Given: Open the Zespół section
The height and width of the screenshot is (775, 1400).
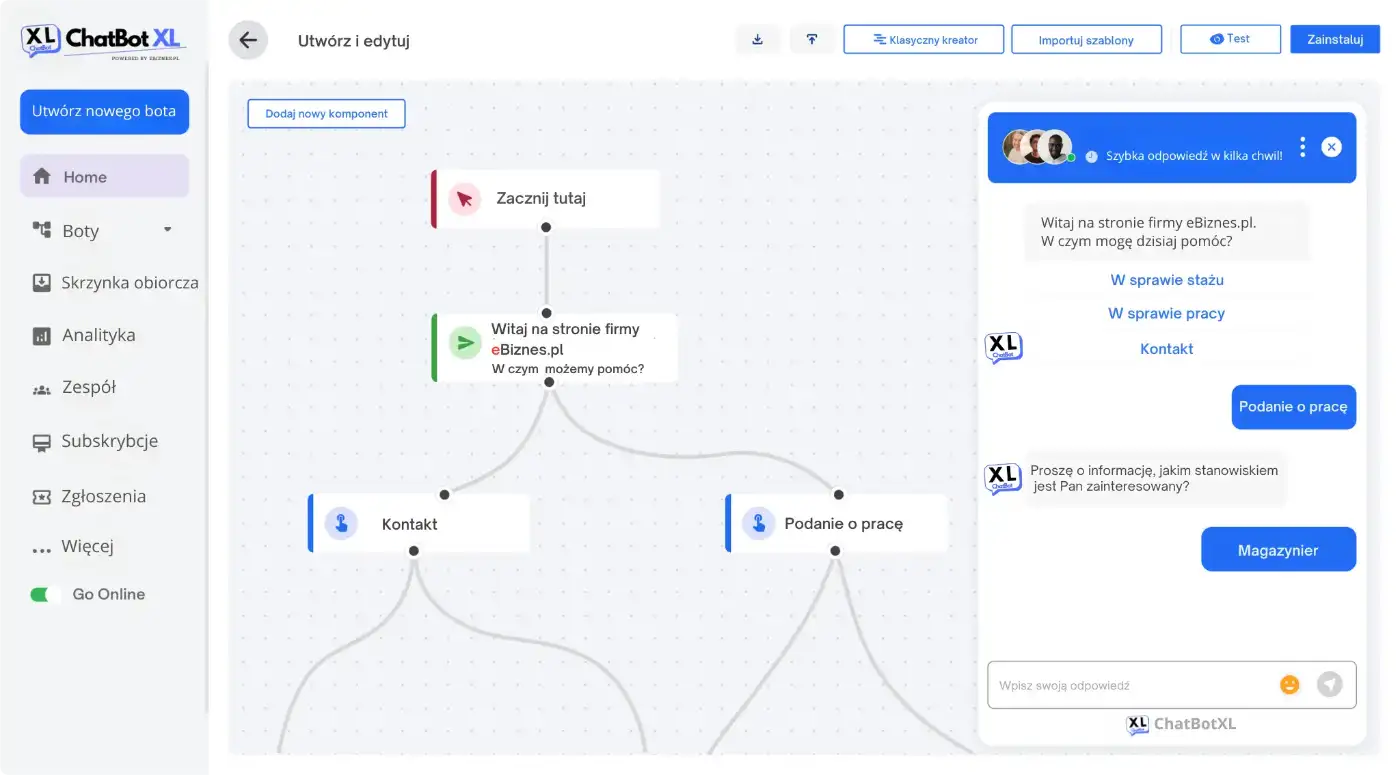Looking at the screenshot, I should point(88,388).
